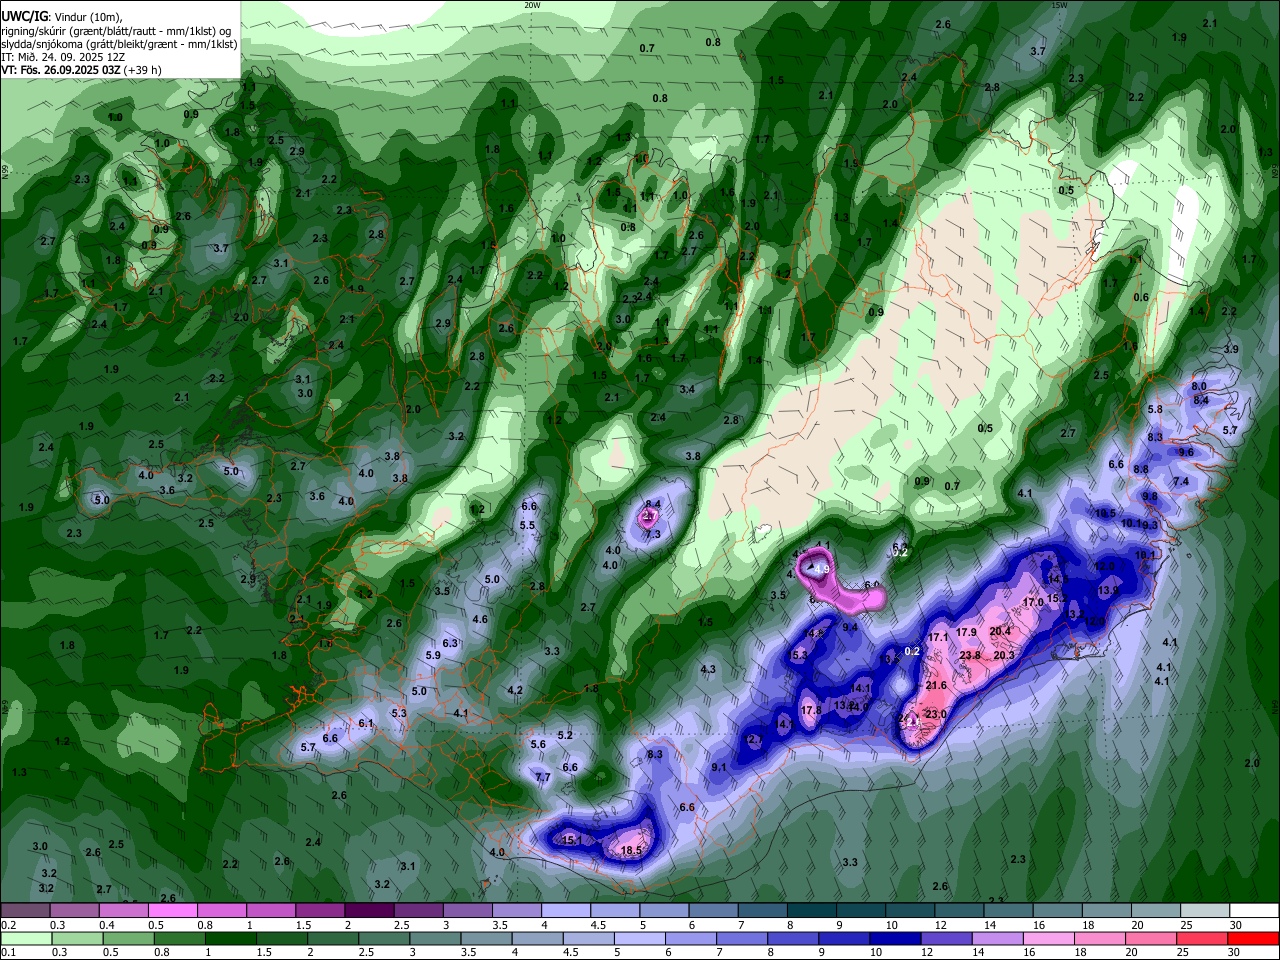This screenshot has width=1280, height=960.
Task: Click the 'IT: Mið. 24. 09. 2025 12Z' line
Action: click(62, 57)
